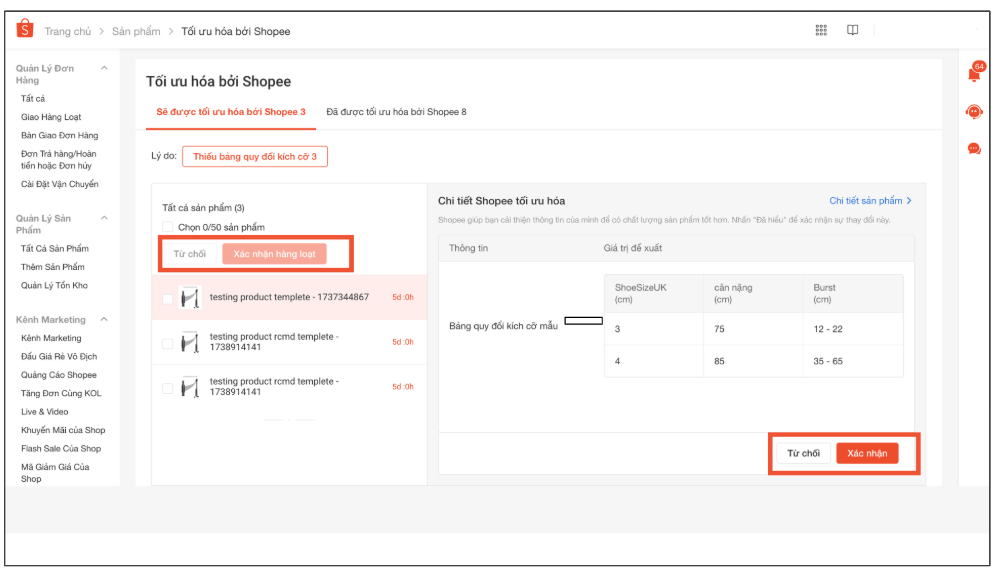Click the bulk 'Từ chối' button
The width and height of the screenshot is (997, 573).
point(189,254)
